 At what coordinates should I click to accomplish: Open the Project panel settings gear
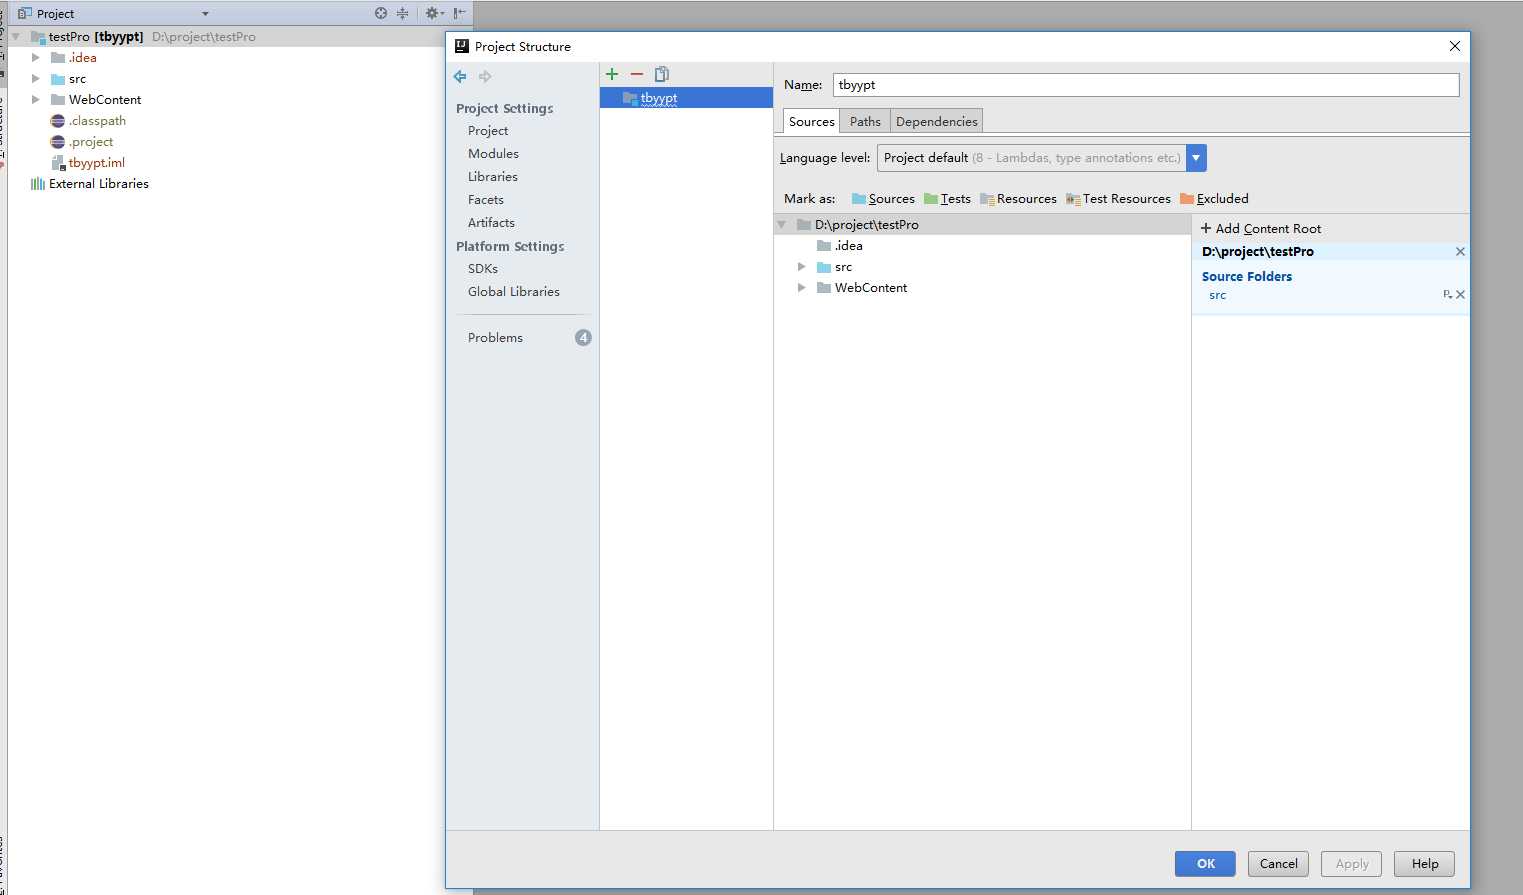click(434, 13)
